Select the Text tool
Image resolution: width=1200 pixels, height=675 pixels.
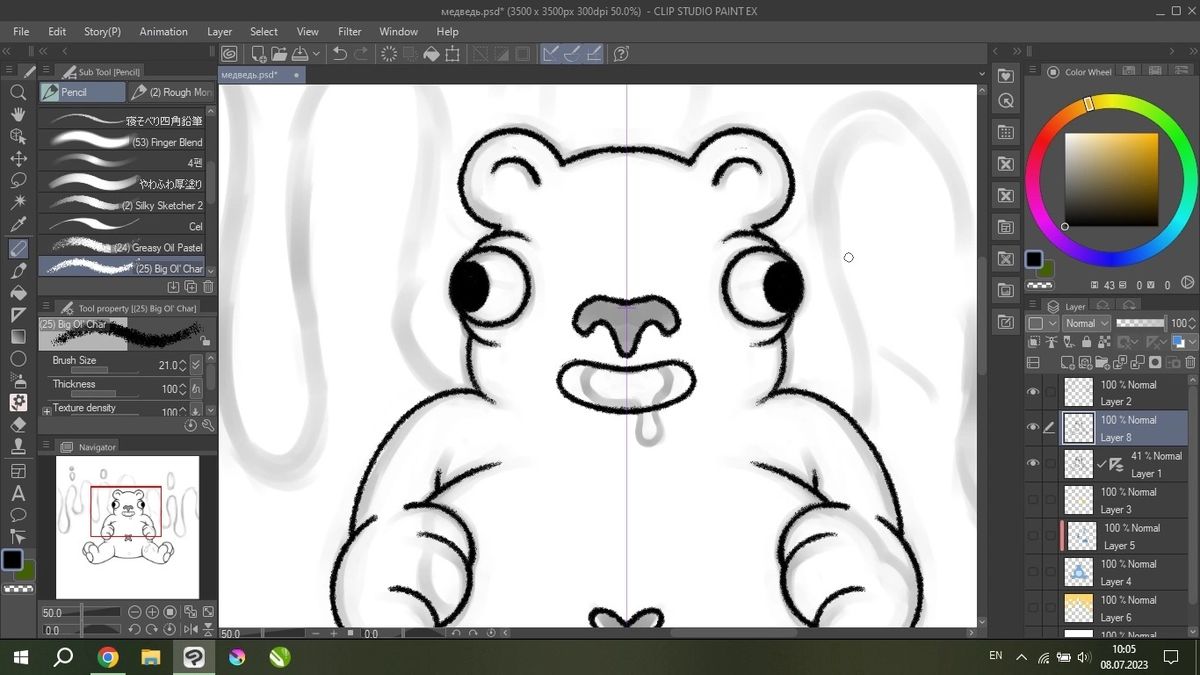(18, 493)
